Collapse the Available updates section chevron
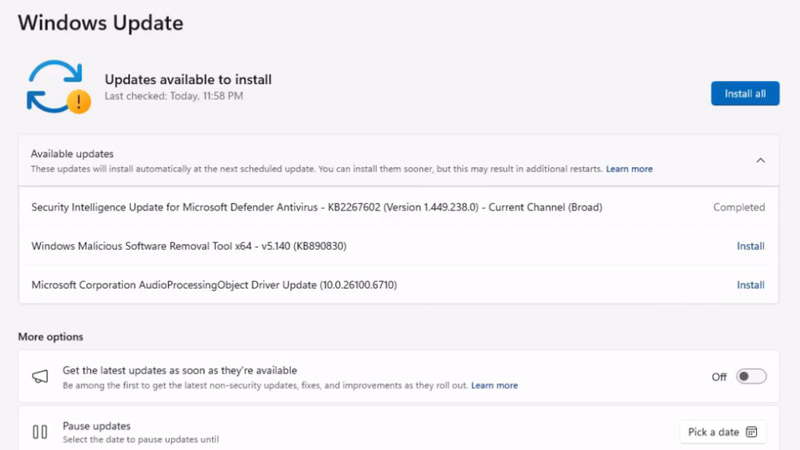This screenshot has height=450, width=800. point(760,160)
